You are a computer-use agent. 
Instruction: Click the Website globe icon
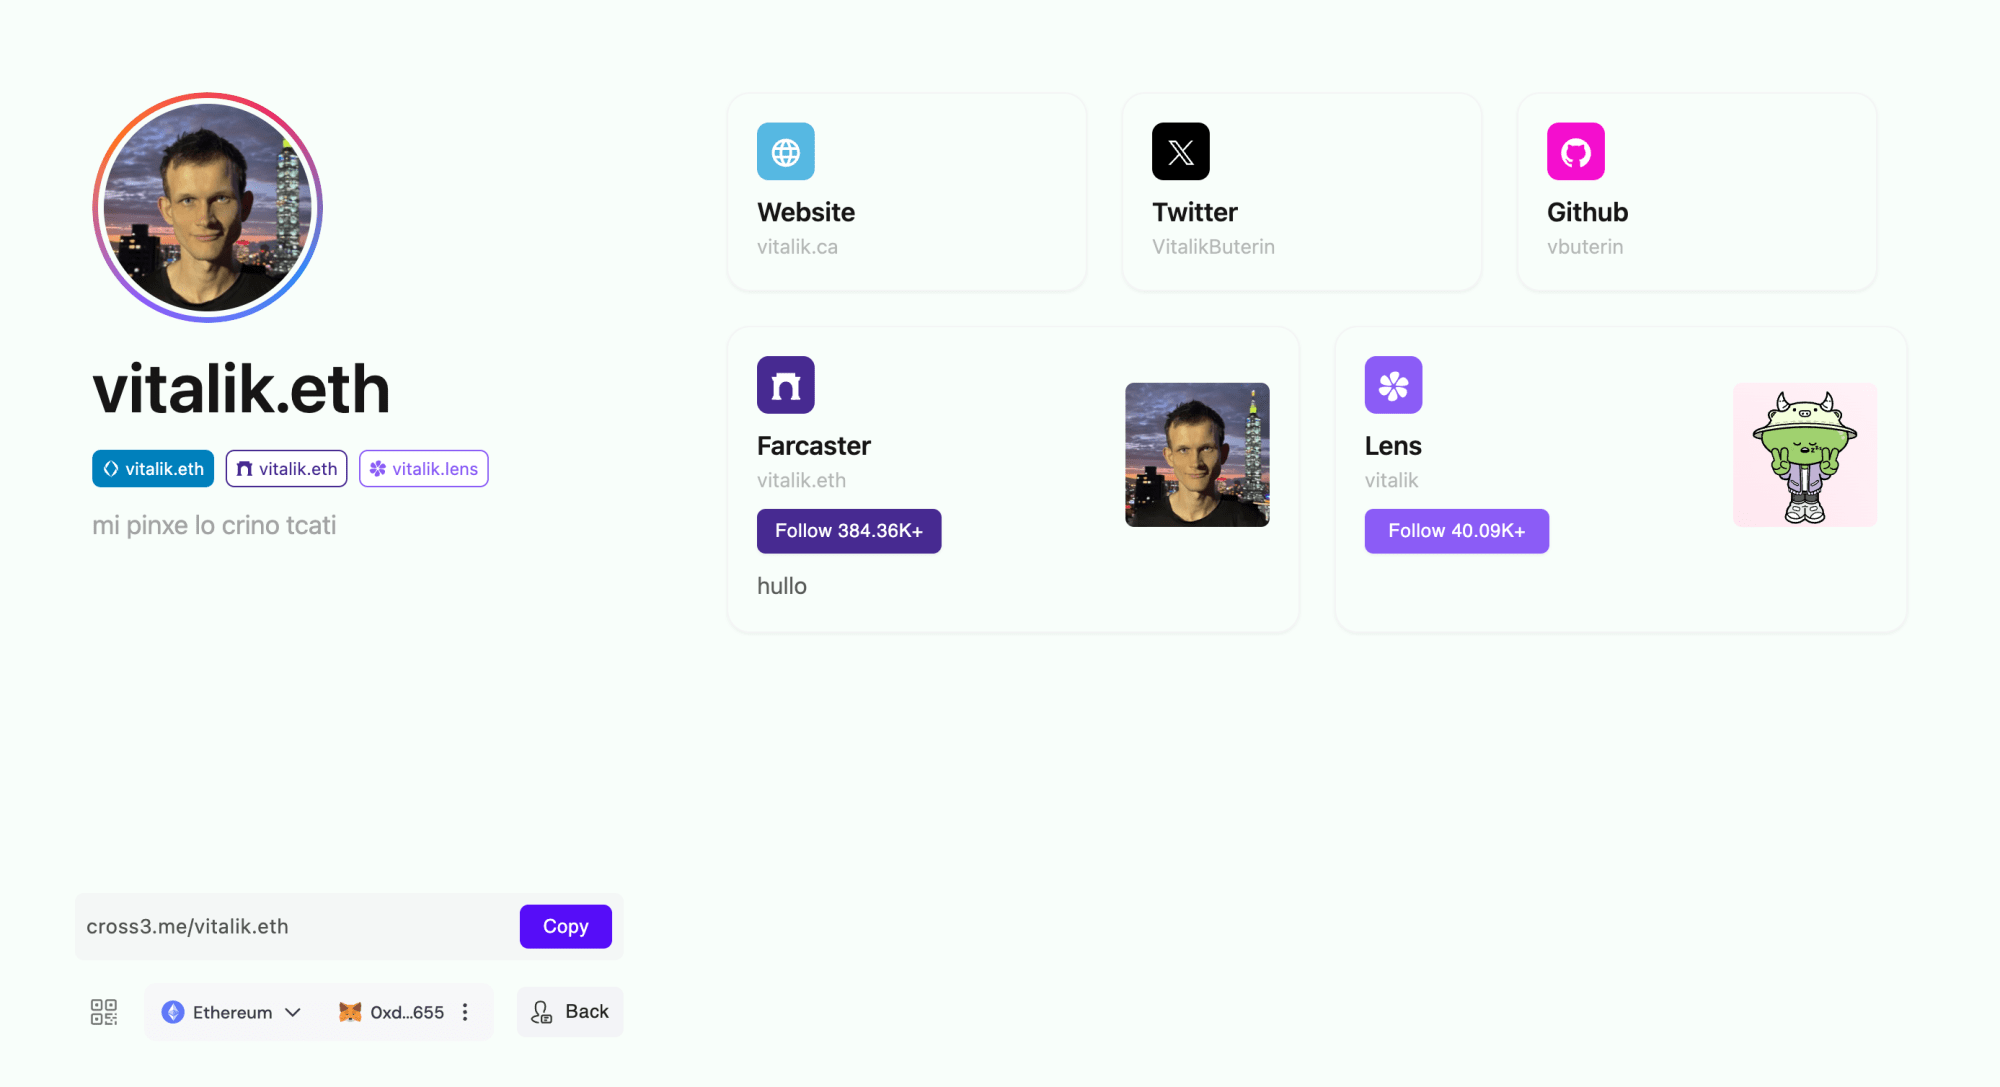click(x=786, y=149)
